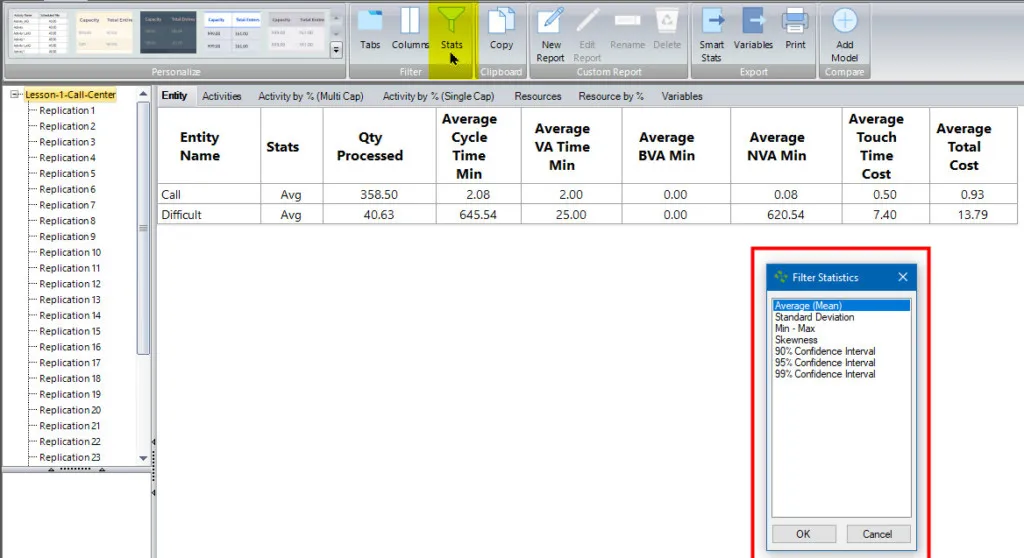Cancel the Filter Statistics dialog
The image size is (1024, 558).
point(877,534)
